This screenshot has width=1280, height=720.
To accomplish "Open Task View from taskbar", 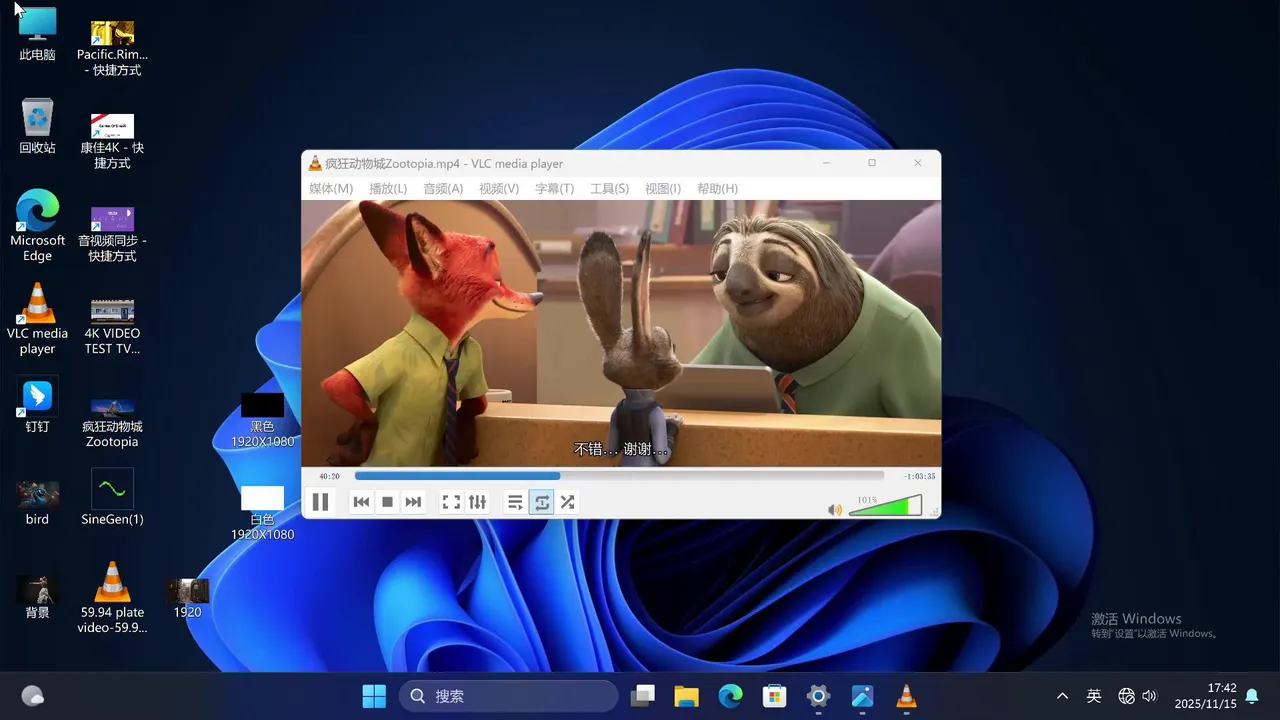I will (x=642, y=696).
